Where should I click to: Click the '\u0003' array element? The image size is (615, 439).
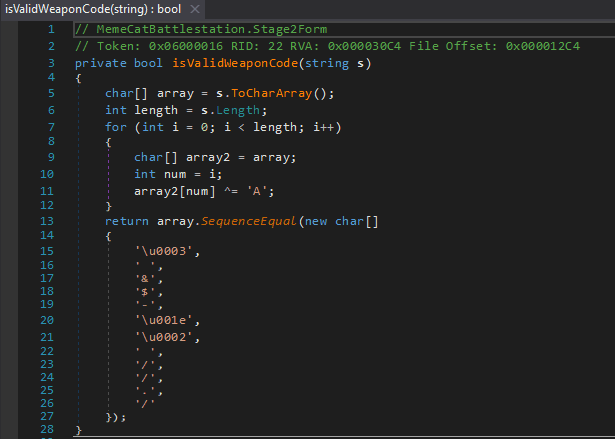coord(164,251)
